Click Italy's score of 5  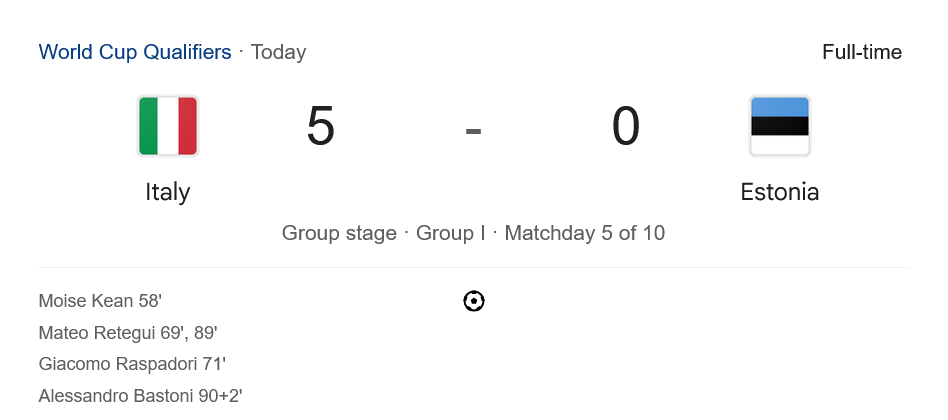(320, 127)
